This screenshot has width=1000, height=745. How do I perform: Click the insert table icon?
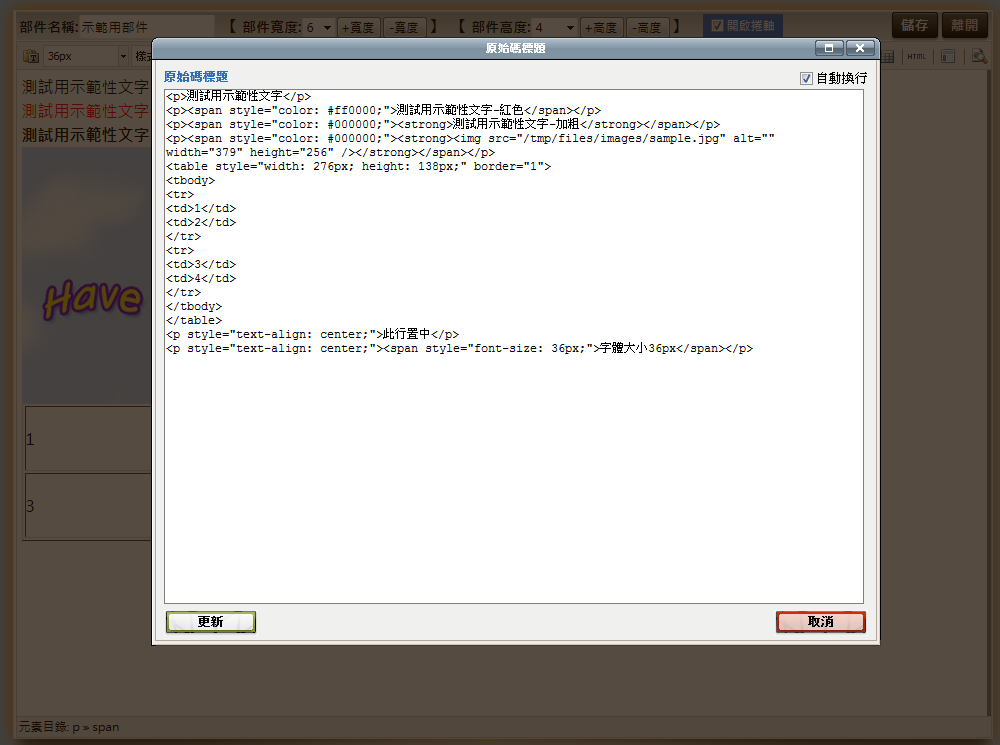point(889,56)
